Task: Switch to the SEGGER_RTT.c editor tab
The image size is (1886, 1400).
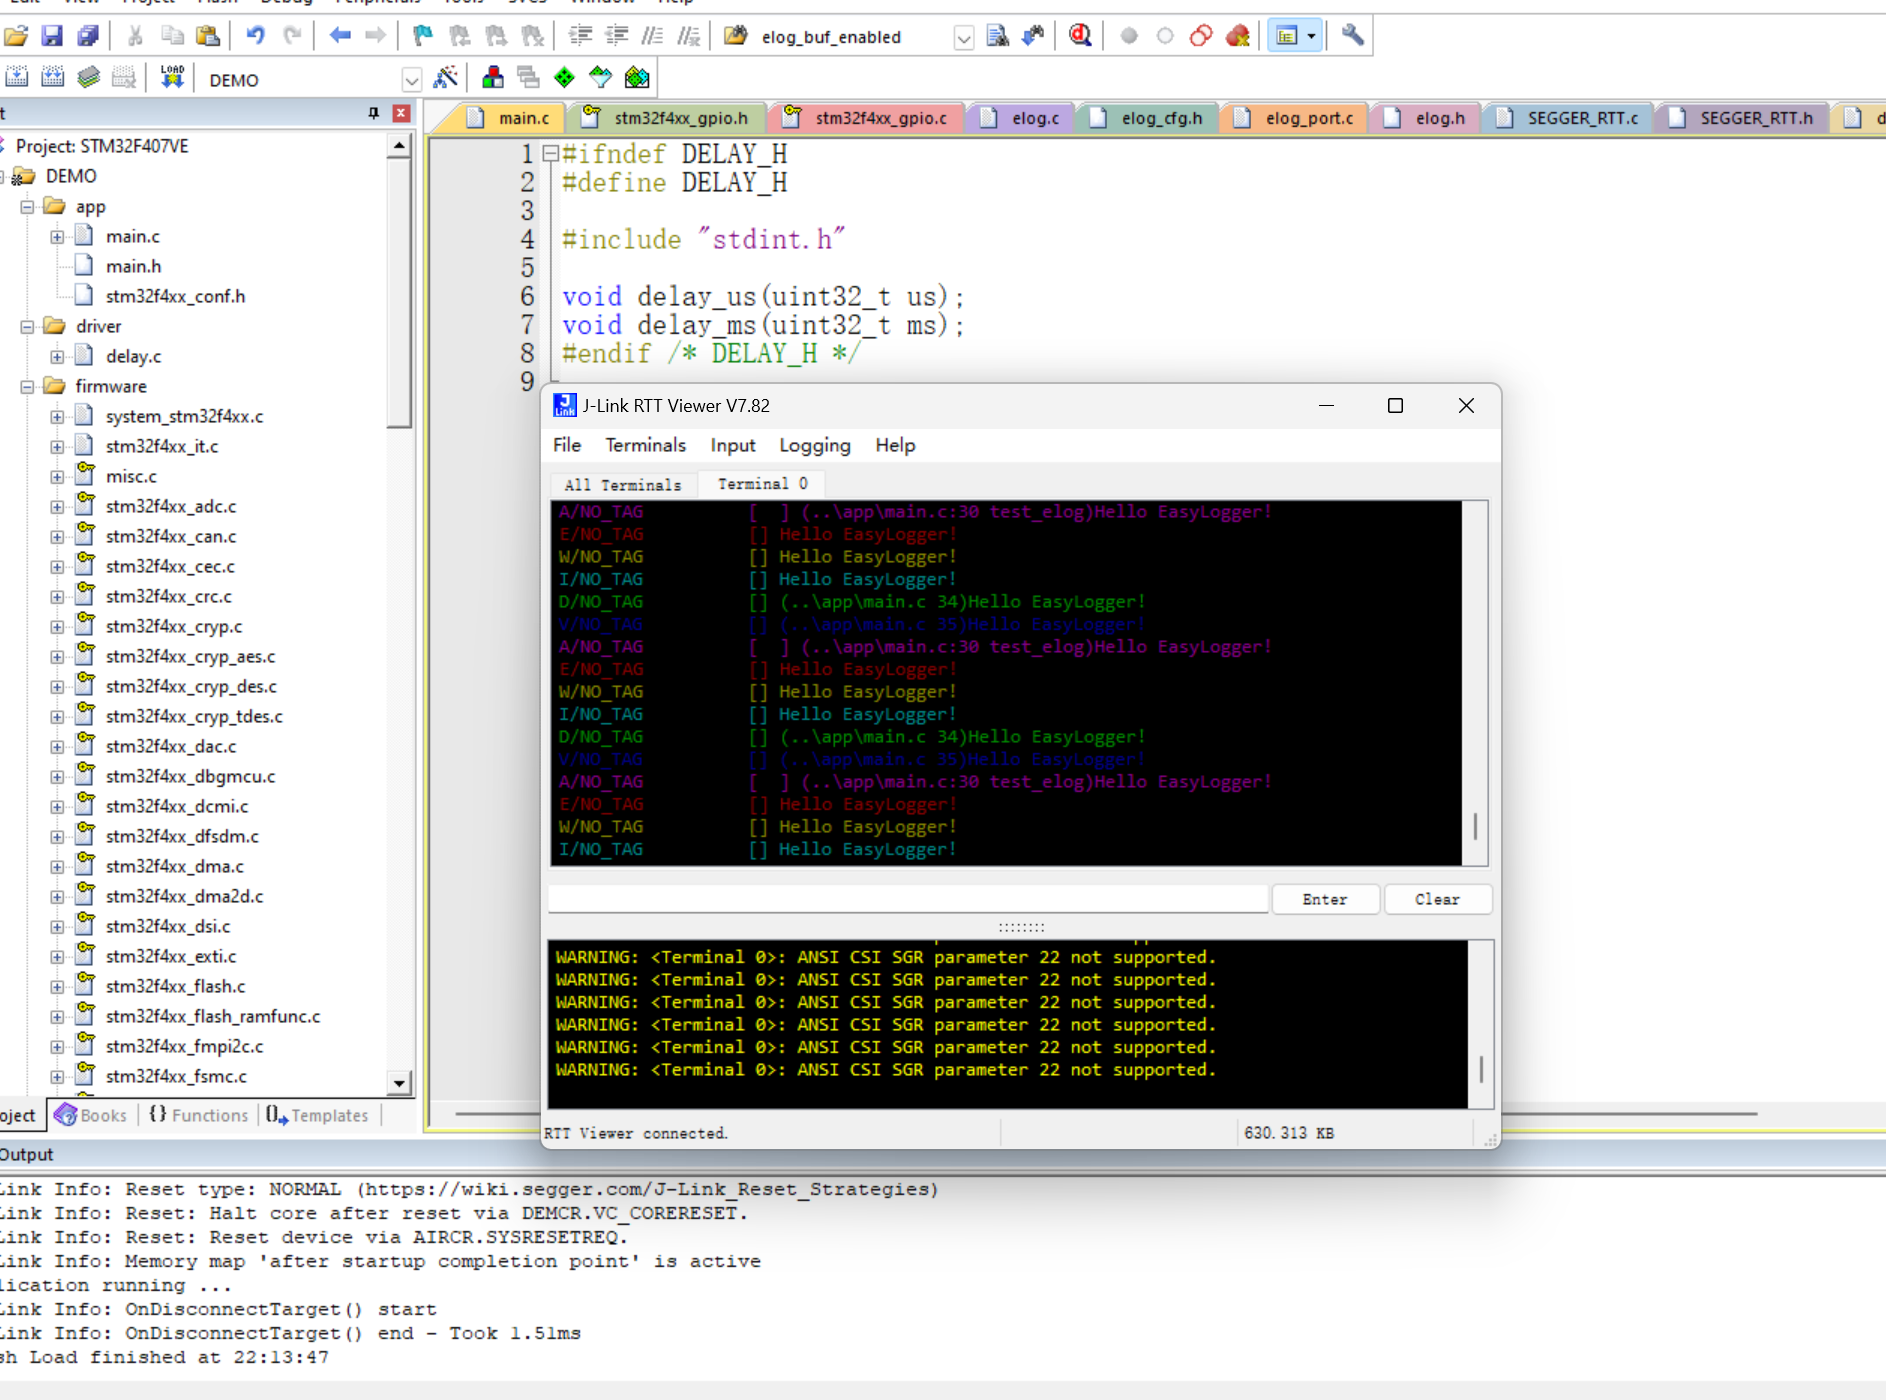Action: (x=1568, y=118)
